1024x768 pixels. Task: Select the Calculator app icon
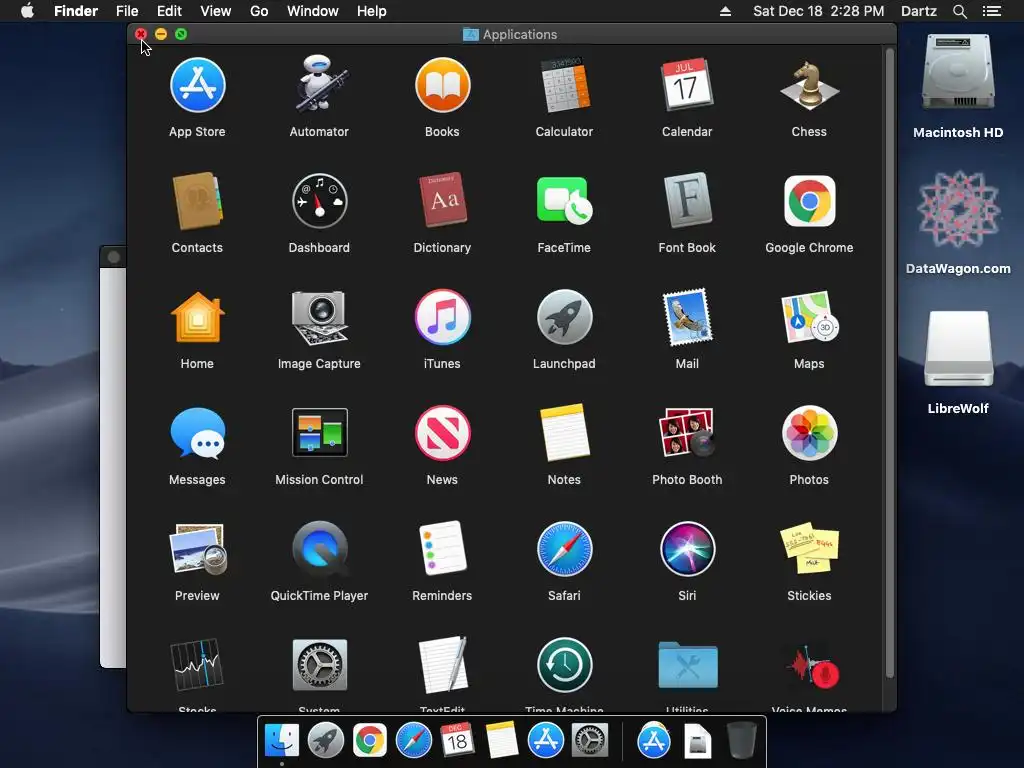click(x=564, y=86)
